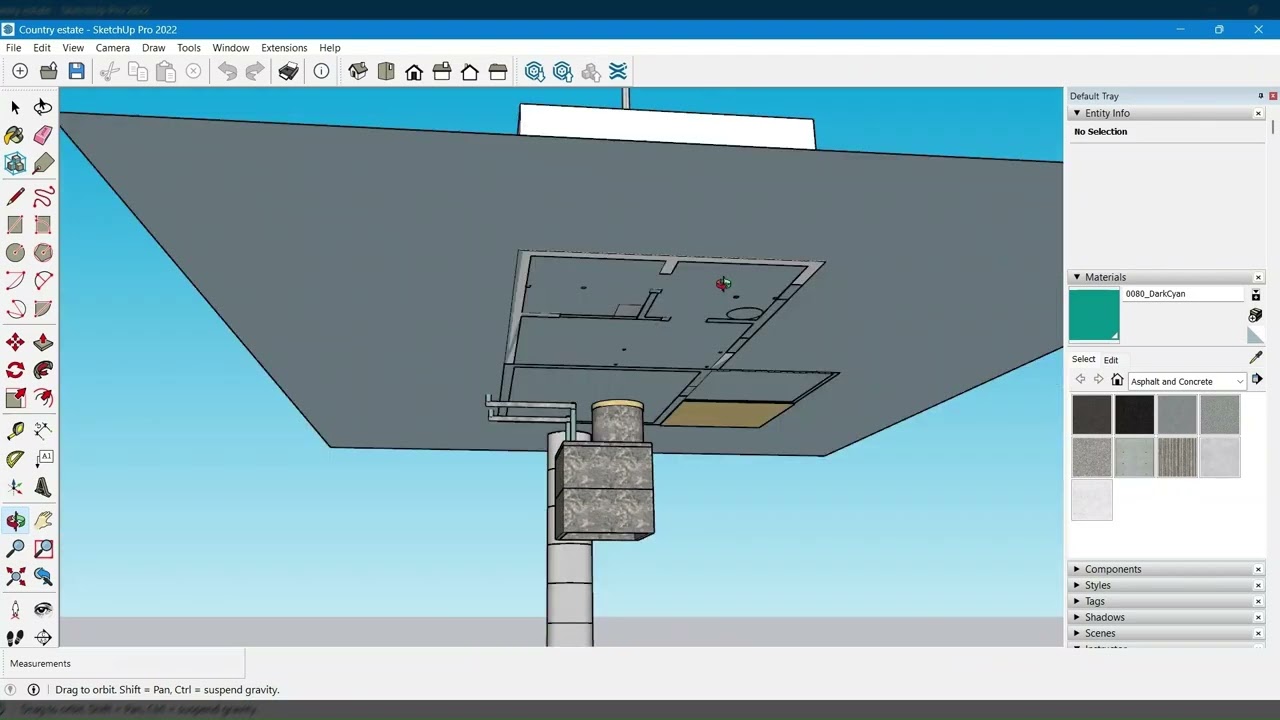The height and width of the screenshot is (720, 1280).
Task: Select the Zoom magnifier tool
Action: tap(15, 549)
